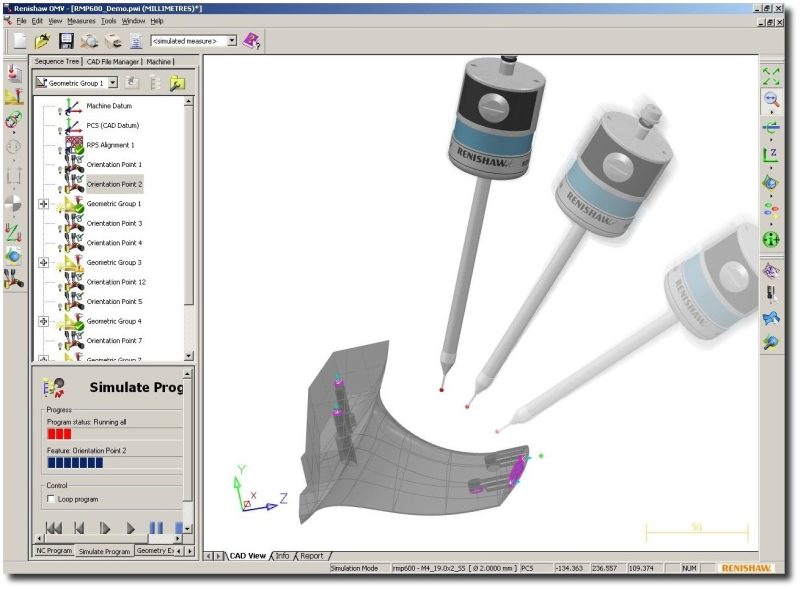Click the green Z axes icon in left toolbar

[x=13, y=232]
